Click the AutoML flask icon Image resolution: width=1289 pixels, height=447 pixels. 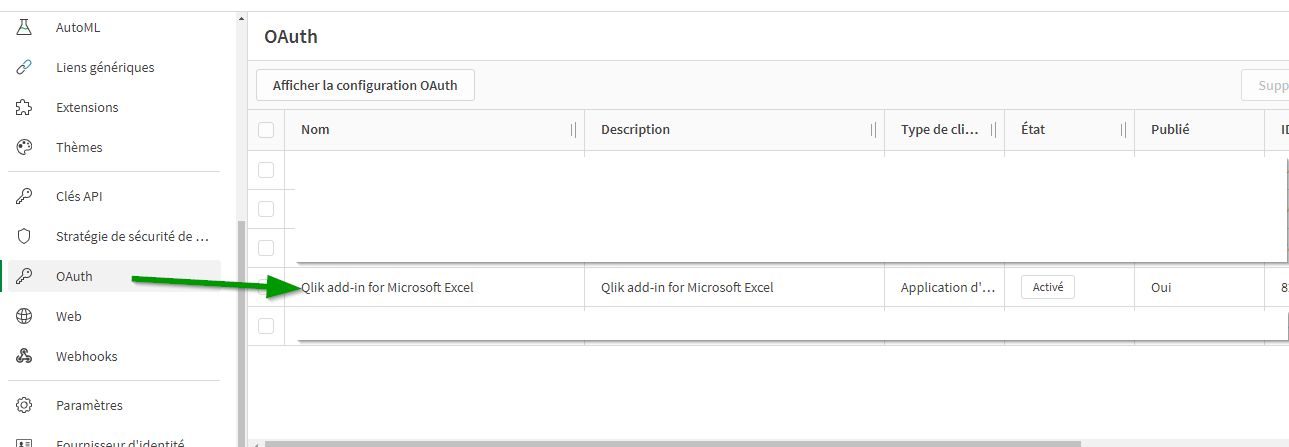[x=25, y=28]
